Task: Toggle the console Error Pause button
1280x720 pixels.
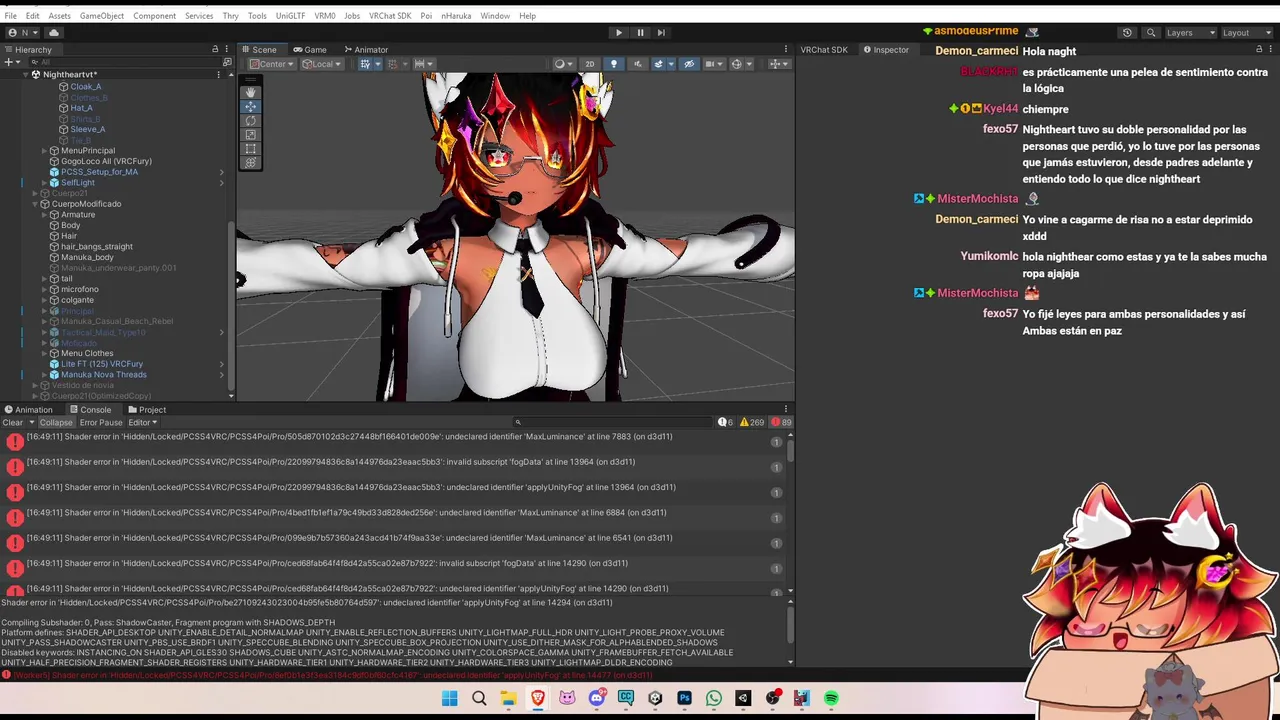Action: pyautogui.click(x=101, y=422)
